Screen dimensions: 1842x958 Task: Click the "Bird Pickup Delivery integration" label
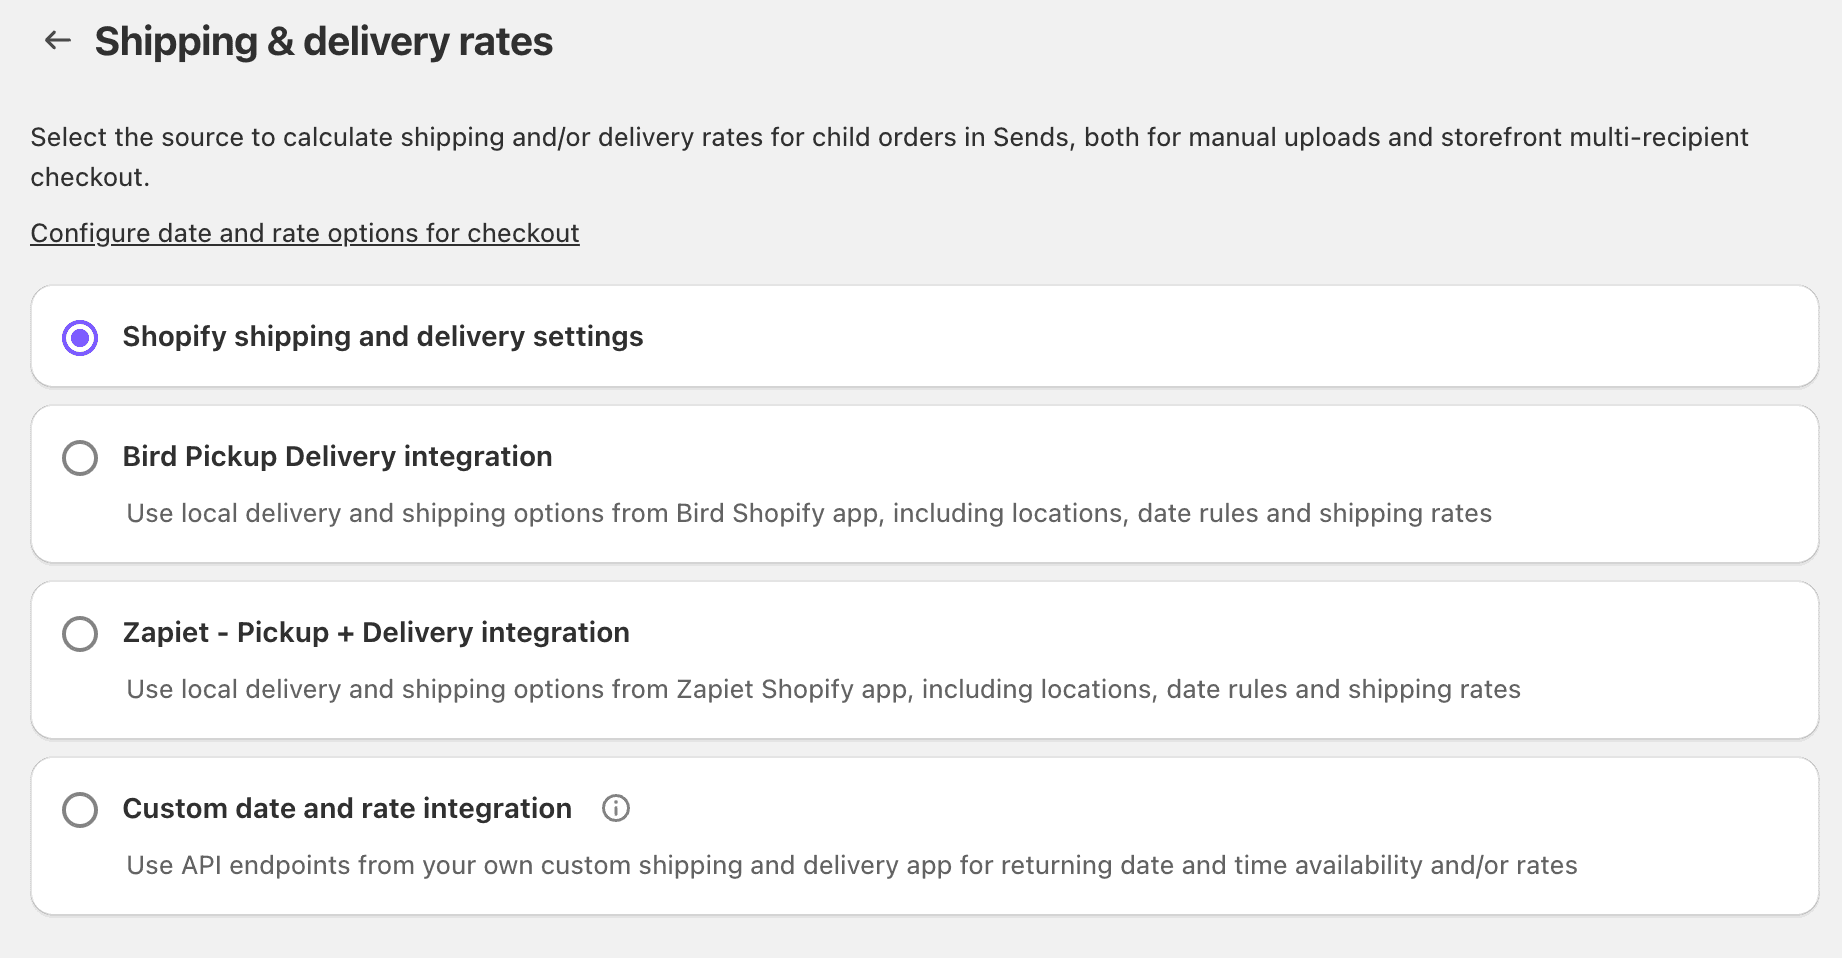337,457
